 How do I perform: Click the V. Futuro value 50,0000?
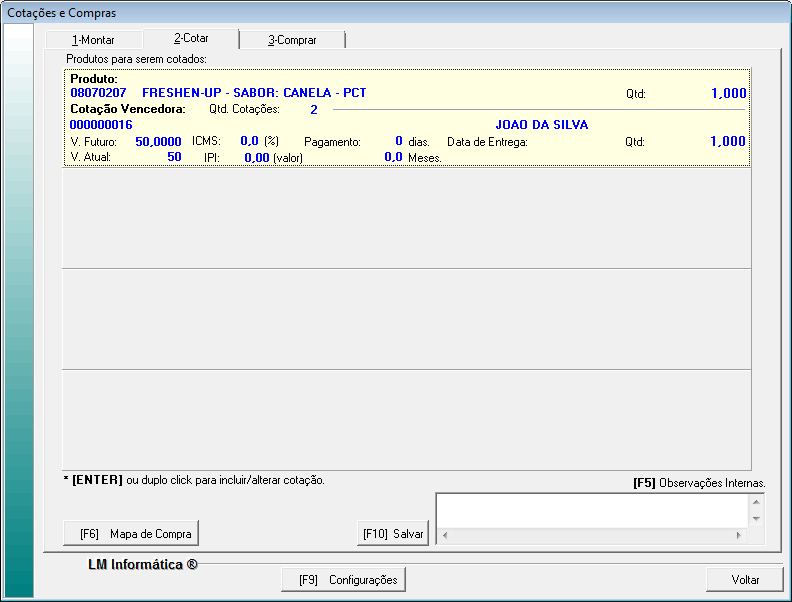pyautogui.click(x=158, y=142)
